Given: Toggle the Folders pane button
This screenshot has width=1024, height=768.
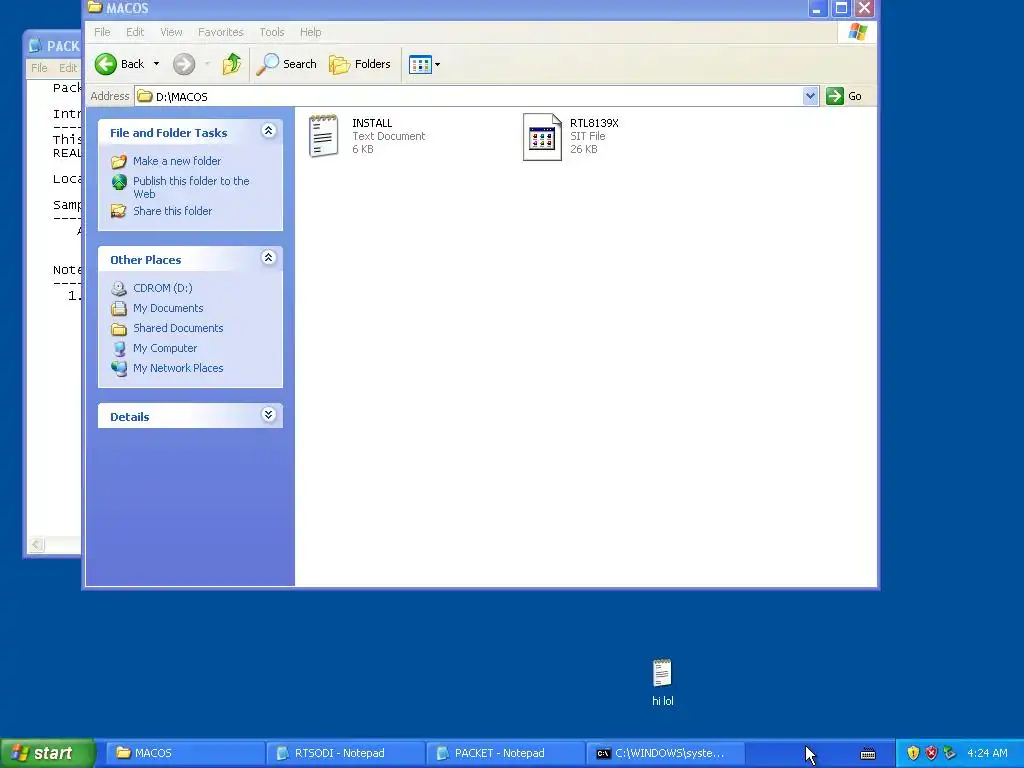Looking at the screenshot, I should (360, 64).
